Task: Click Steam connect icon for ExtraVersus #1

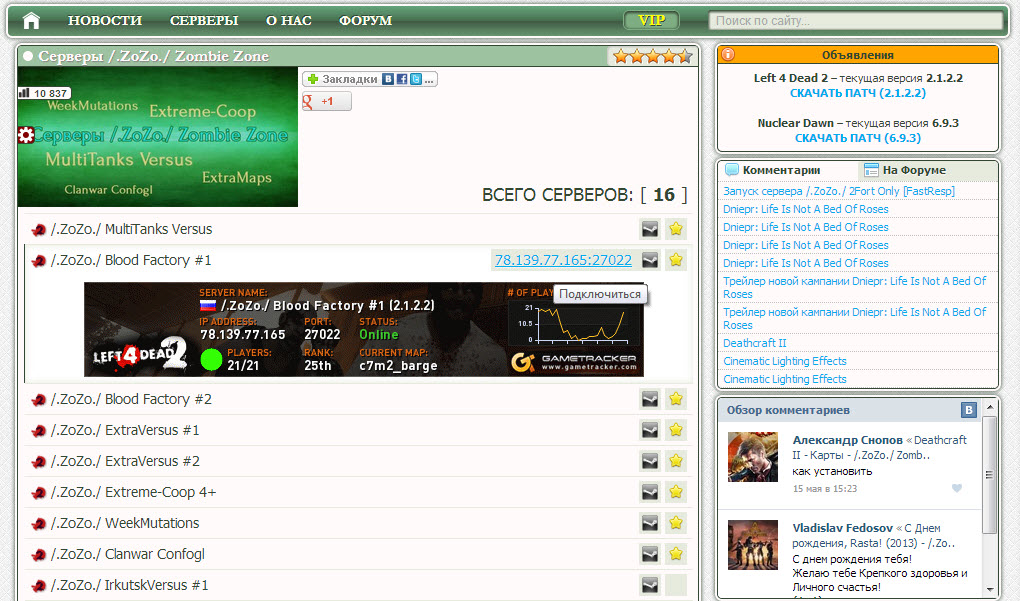Action: coord(650,430)
